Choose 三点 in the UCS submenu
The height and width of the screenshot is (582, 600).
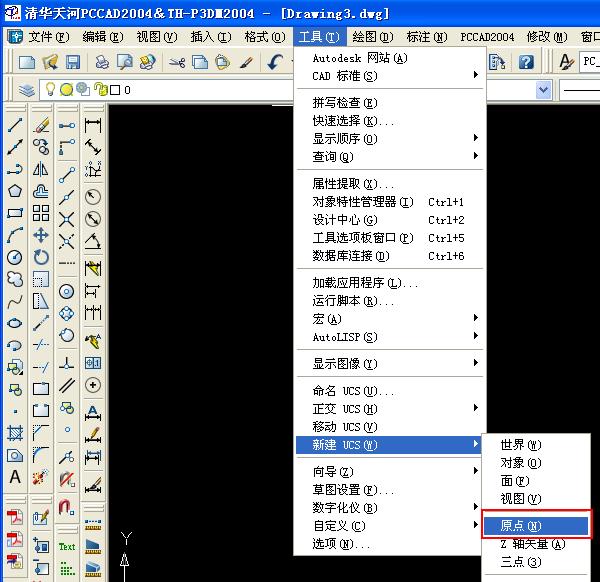[536, 561]
